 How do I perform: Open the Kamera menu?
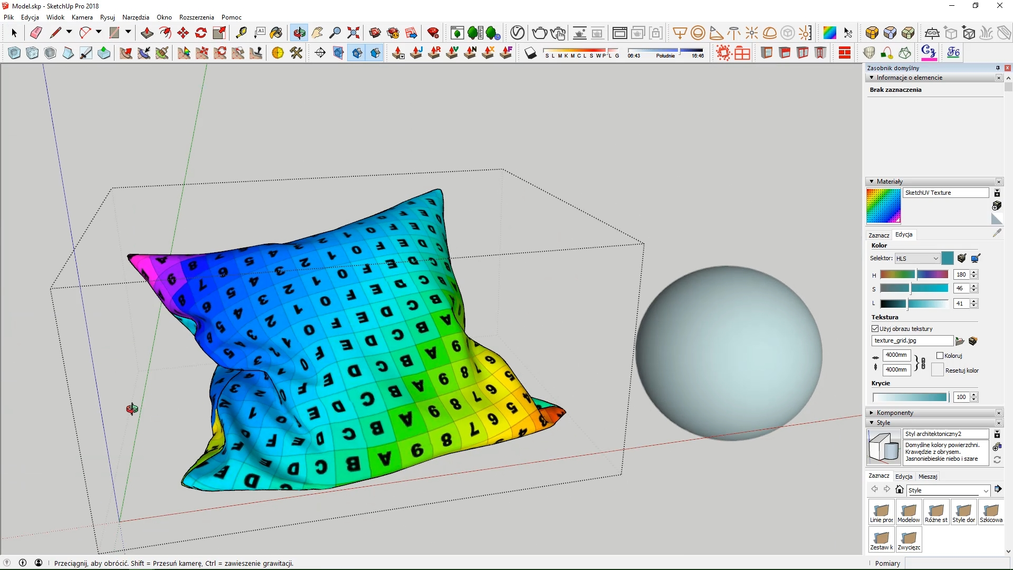82,17
